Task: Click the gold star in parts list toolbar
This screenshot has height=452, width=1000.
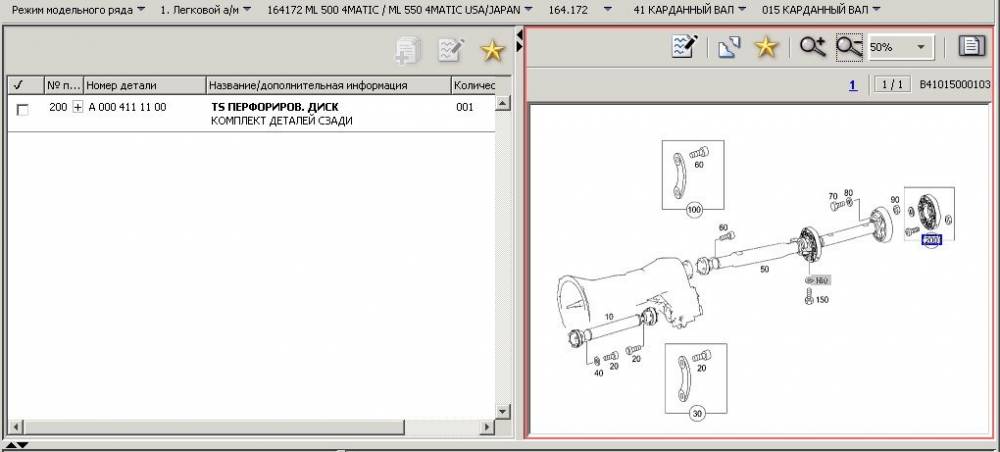Action: (491, 50)
